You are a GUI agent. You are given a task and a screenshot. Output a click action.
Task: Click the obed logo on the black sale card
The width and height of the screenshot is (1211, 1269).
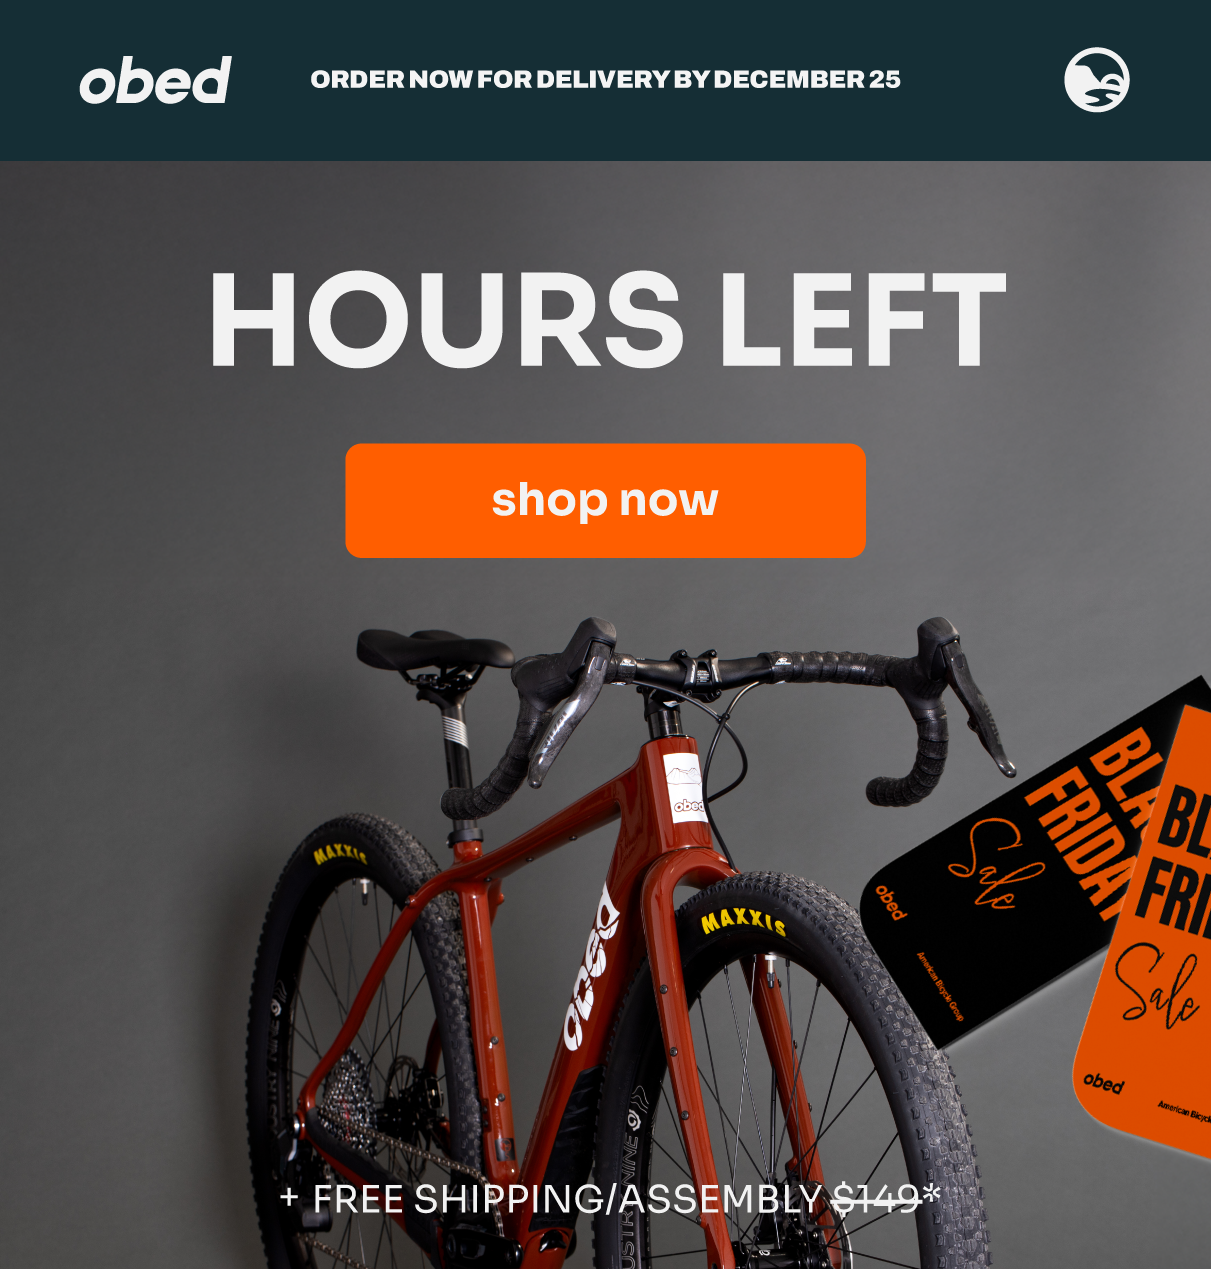890,902
